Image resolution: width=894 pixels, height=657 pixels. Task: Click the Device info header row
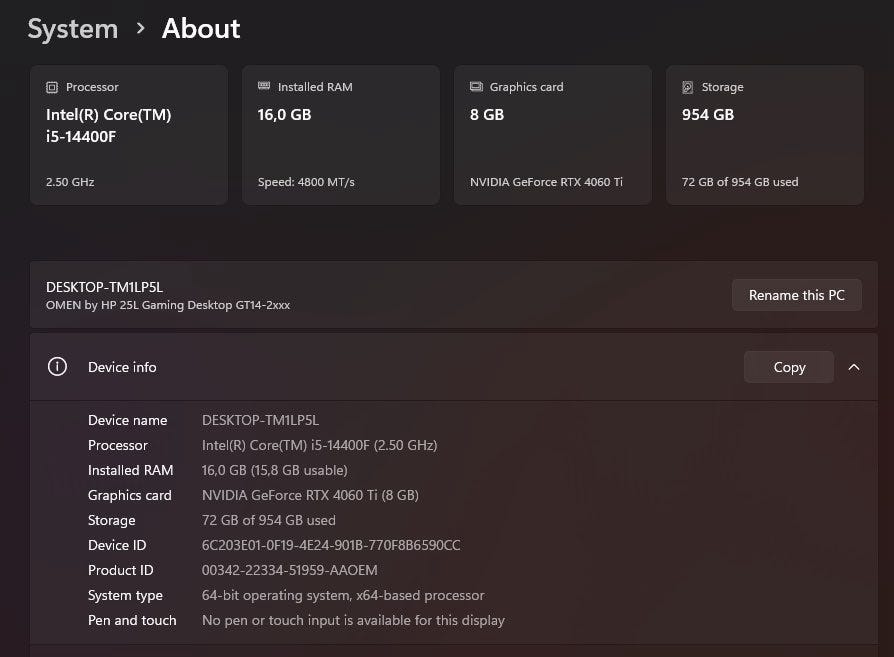[x=400, y=367]
